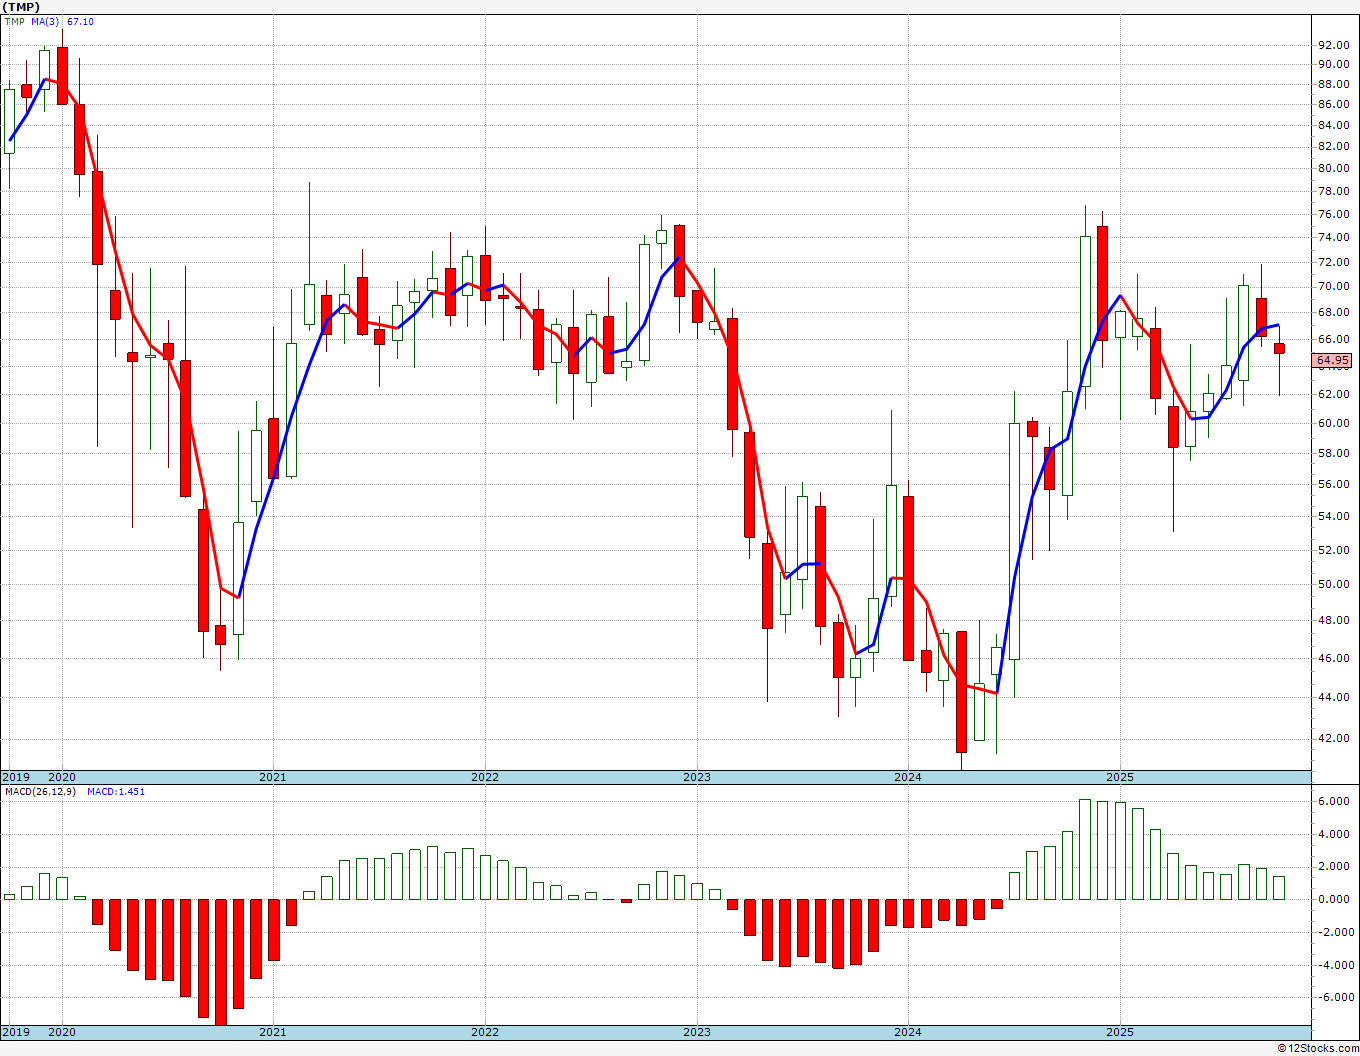Click 2025 on the price chart time axis
1360x1056 pixels.
coord(1120,777)
